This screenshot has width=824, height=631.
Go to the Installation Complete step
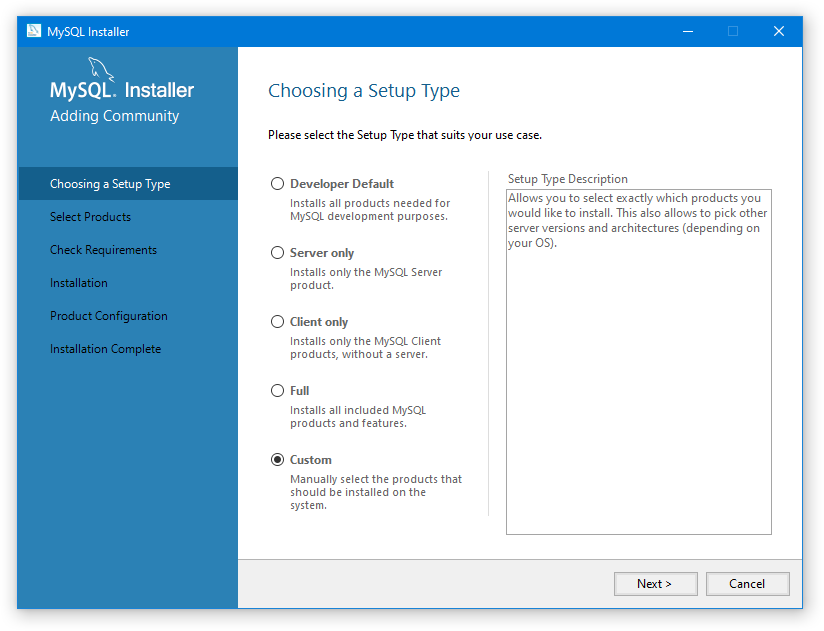tap(105, 349)
